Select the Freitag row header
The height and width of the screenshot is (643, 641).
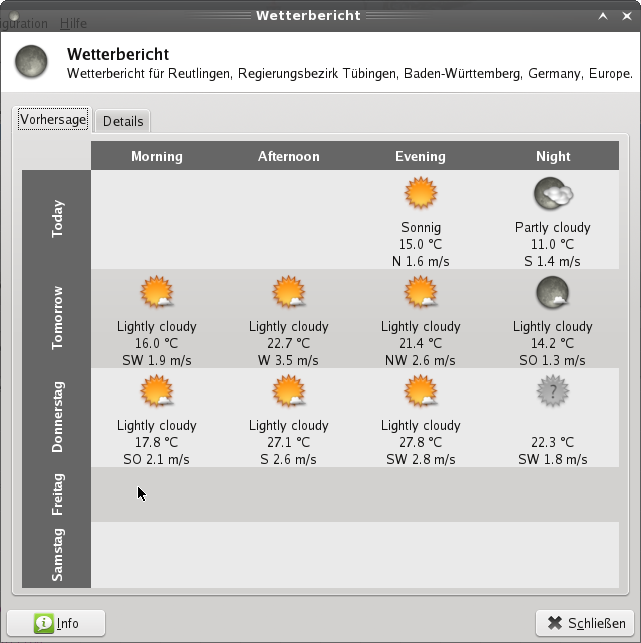click(57, 494)
